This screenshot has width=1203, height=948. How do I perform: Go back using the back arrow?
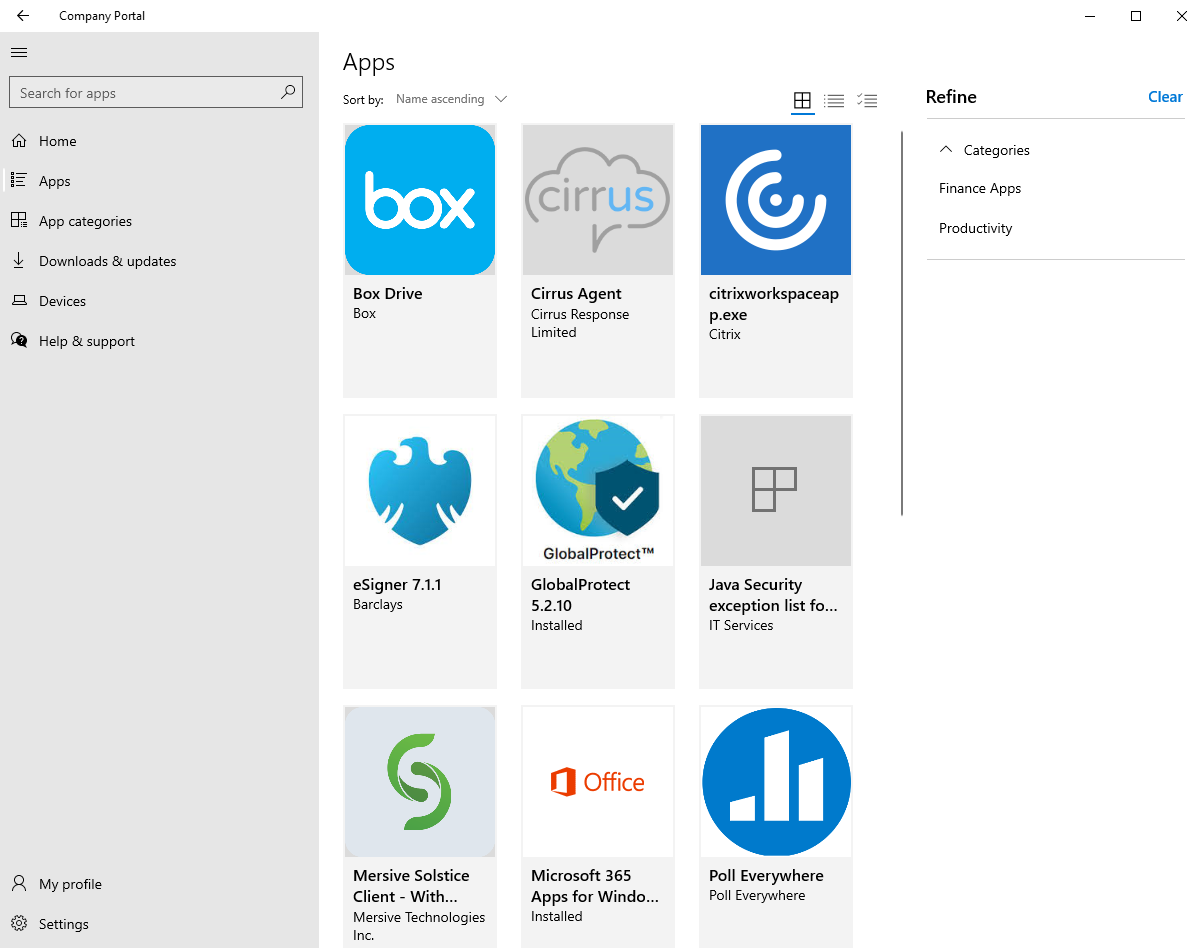point(23,16)
